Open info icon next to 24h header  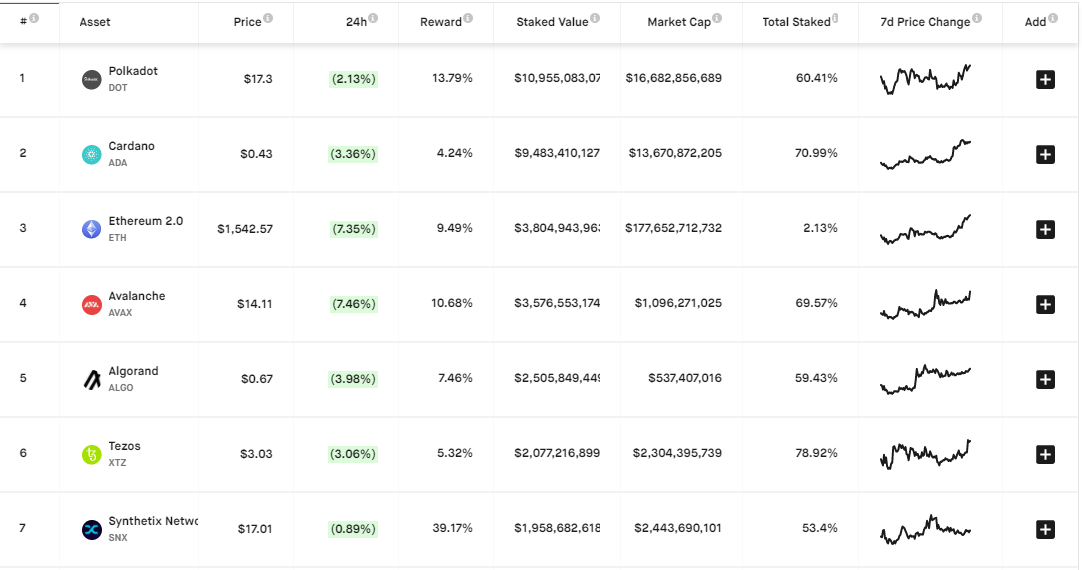click(373, 18)
